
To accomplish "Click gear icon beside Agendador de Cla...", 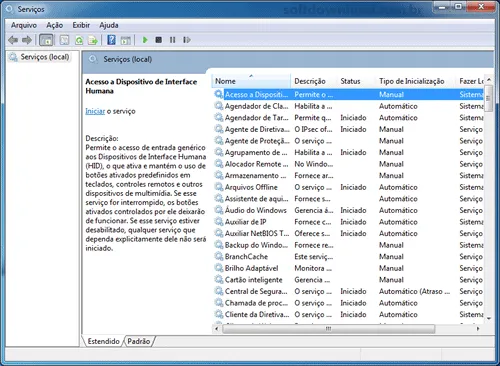I will click(219, 106).
